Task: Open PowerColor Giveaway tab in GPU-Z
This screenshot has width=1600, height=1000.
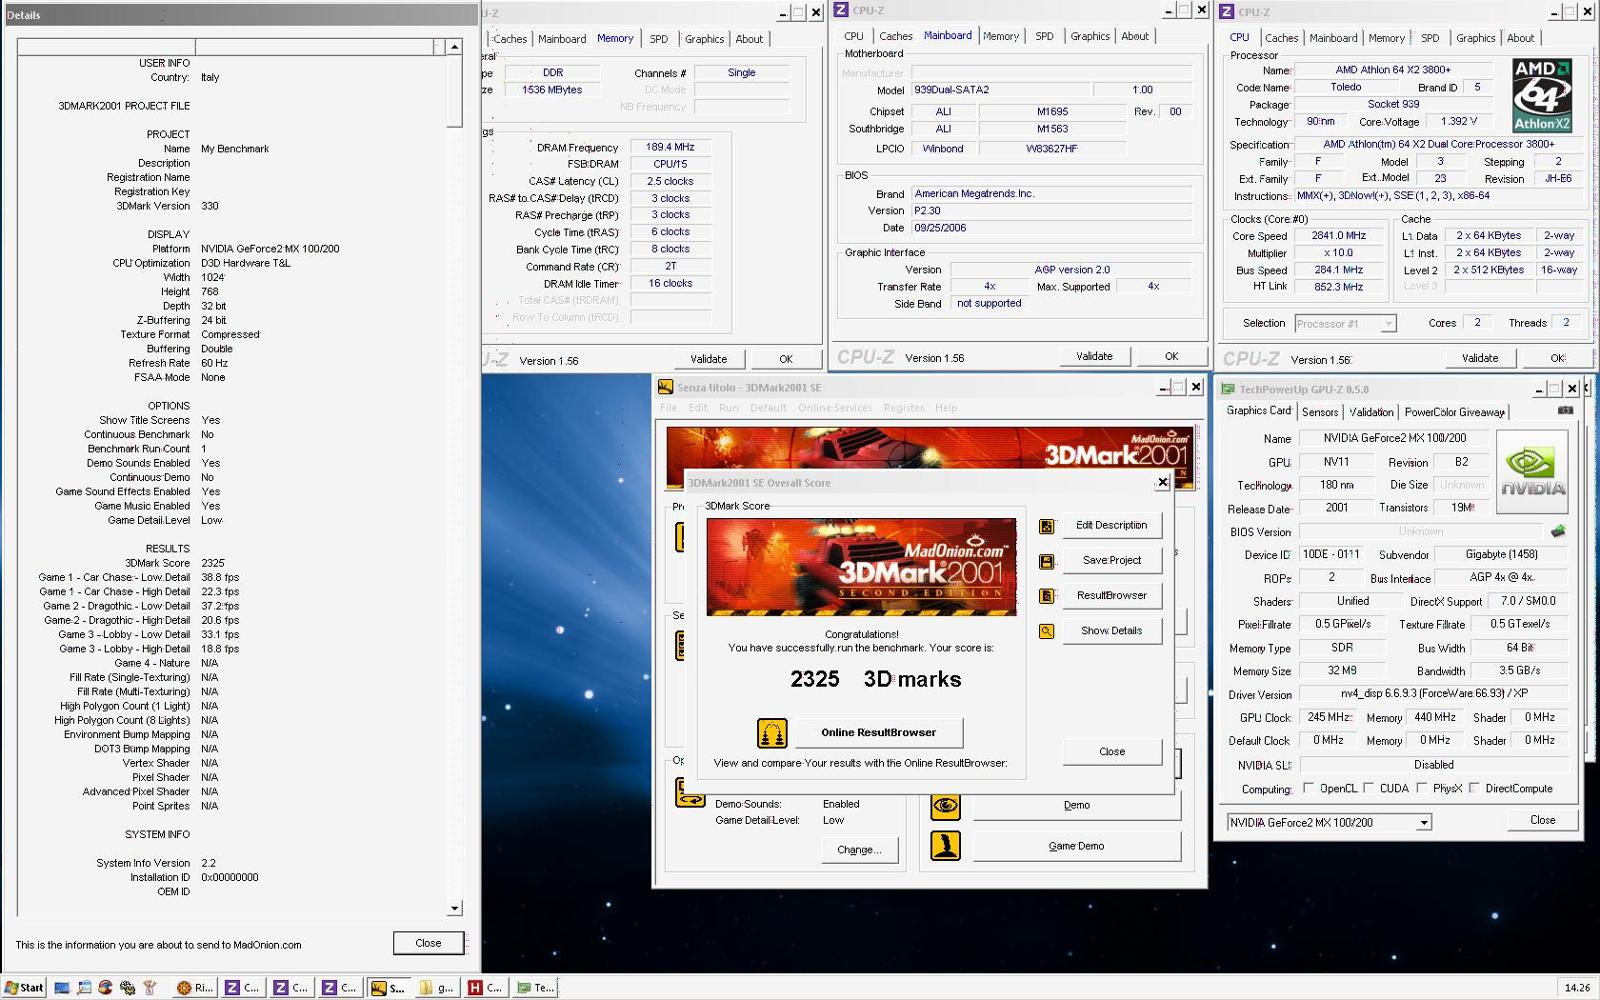Action: (x=1454, y=412)
